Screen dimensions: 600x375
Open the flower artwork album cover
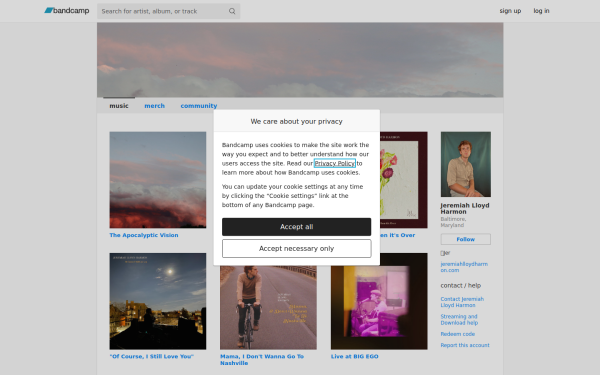click(x=404, y=180)
